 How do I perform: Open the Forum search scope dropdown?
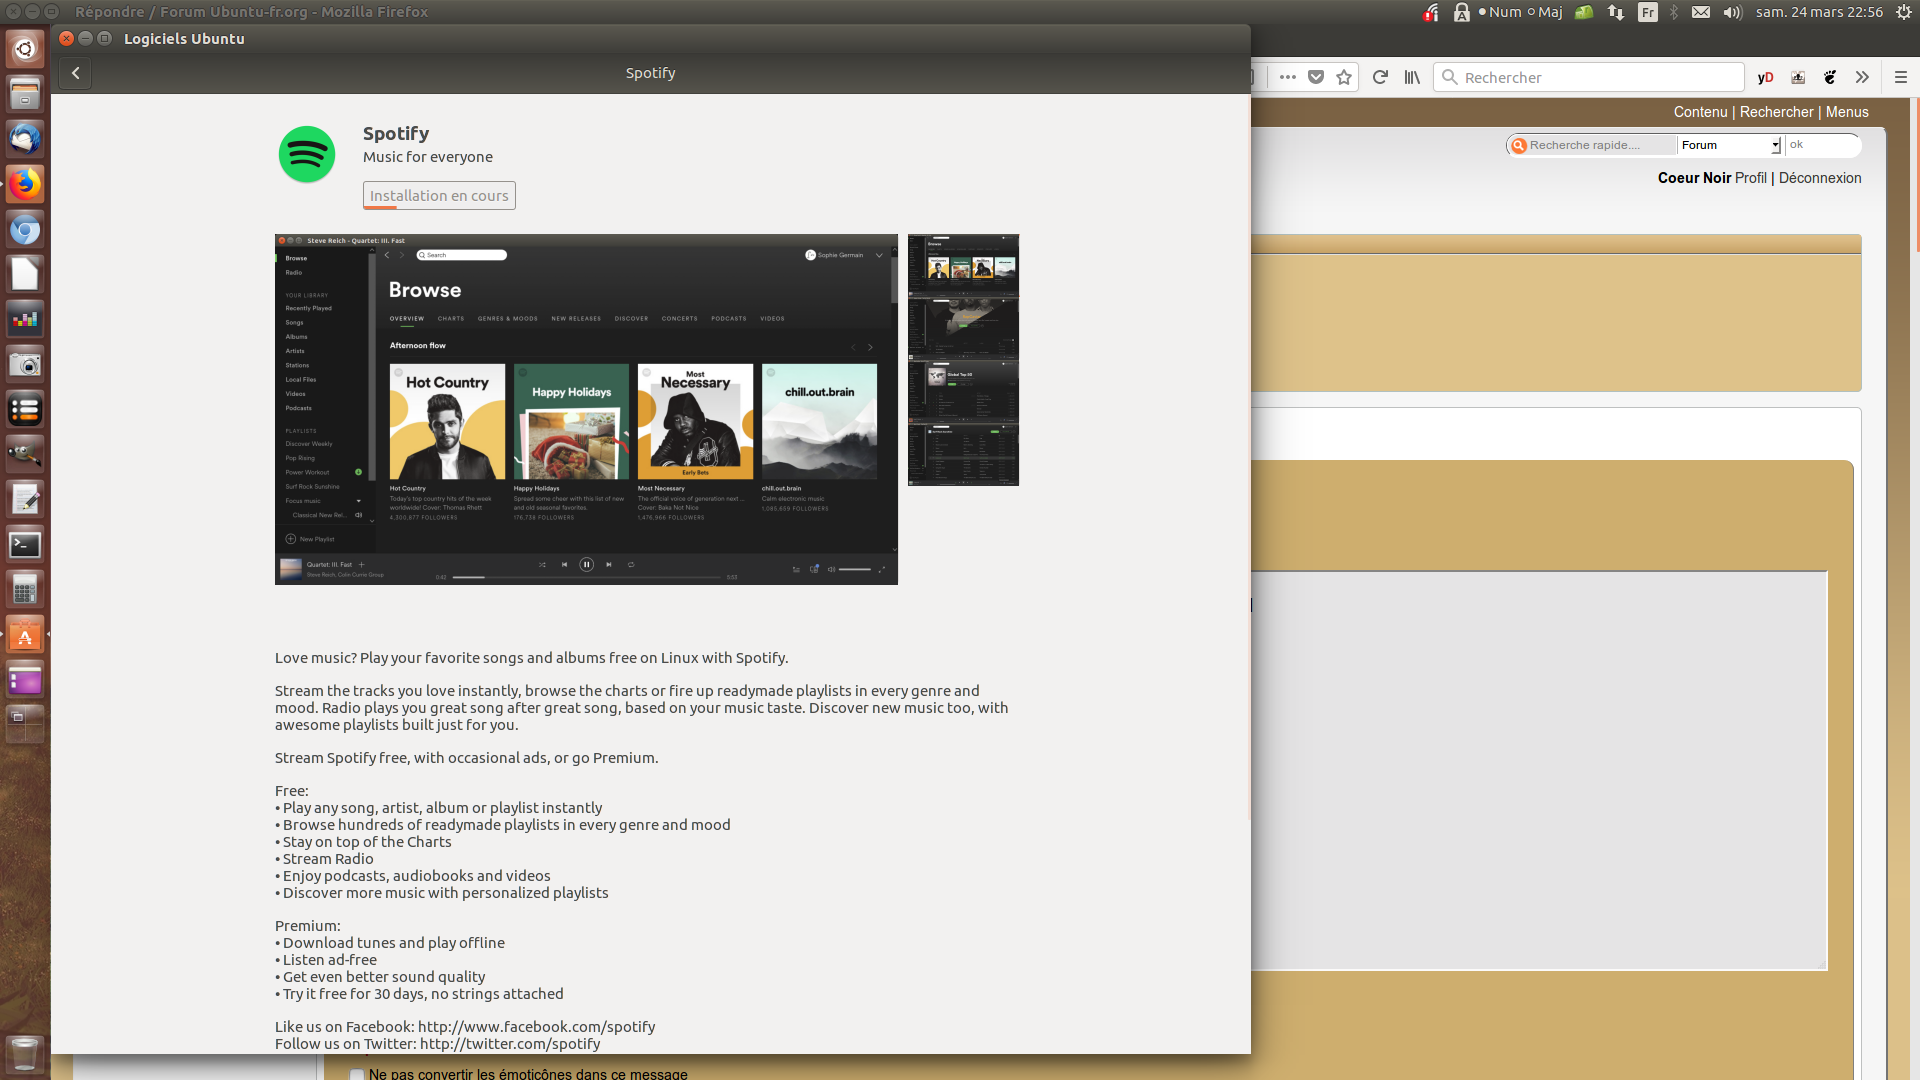1730,145
